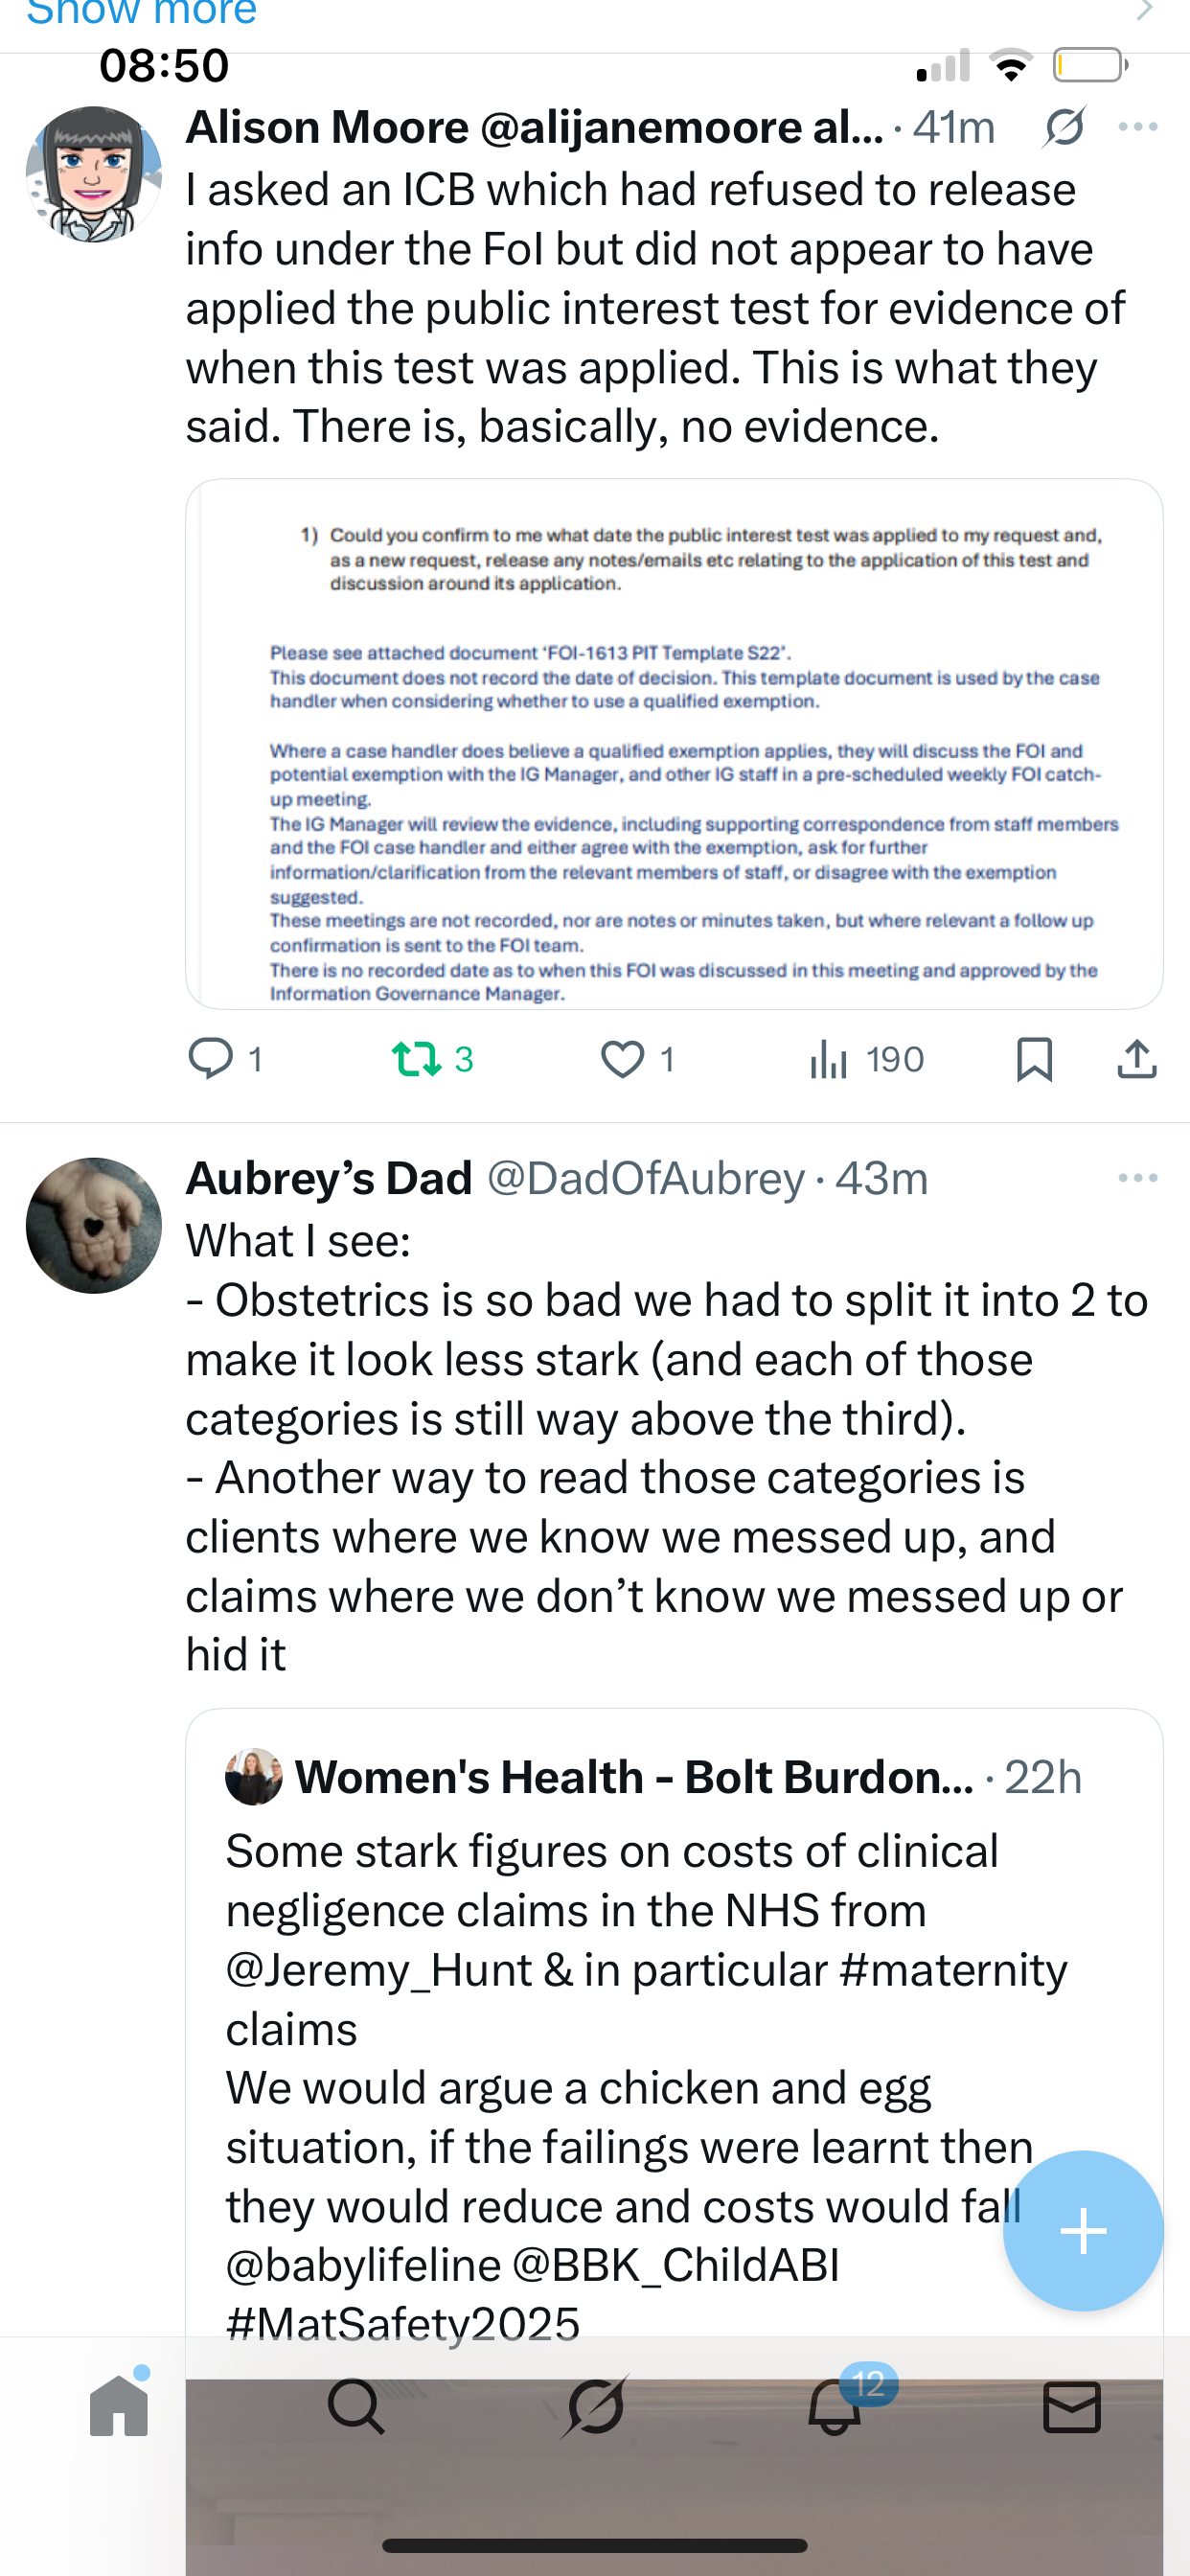This screenshot has height=2576, width=1190.
Task: Open the FOI response document image
Action: pyautogui.click(x=674, y=744)
